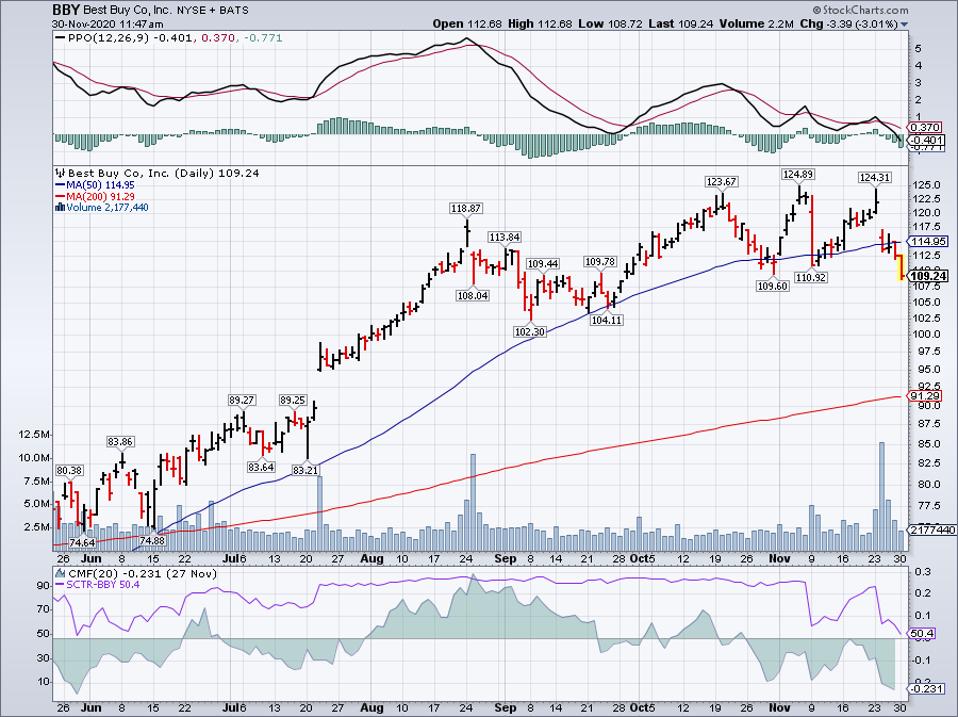Click the 104.11 low price label
Viewport: 958px width, 717px height.
click(607, 319)
